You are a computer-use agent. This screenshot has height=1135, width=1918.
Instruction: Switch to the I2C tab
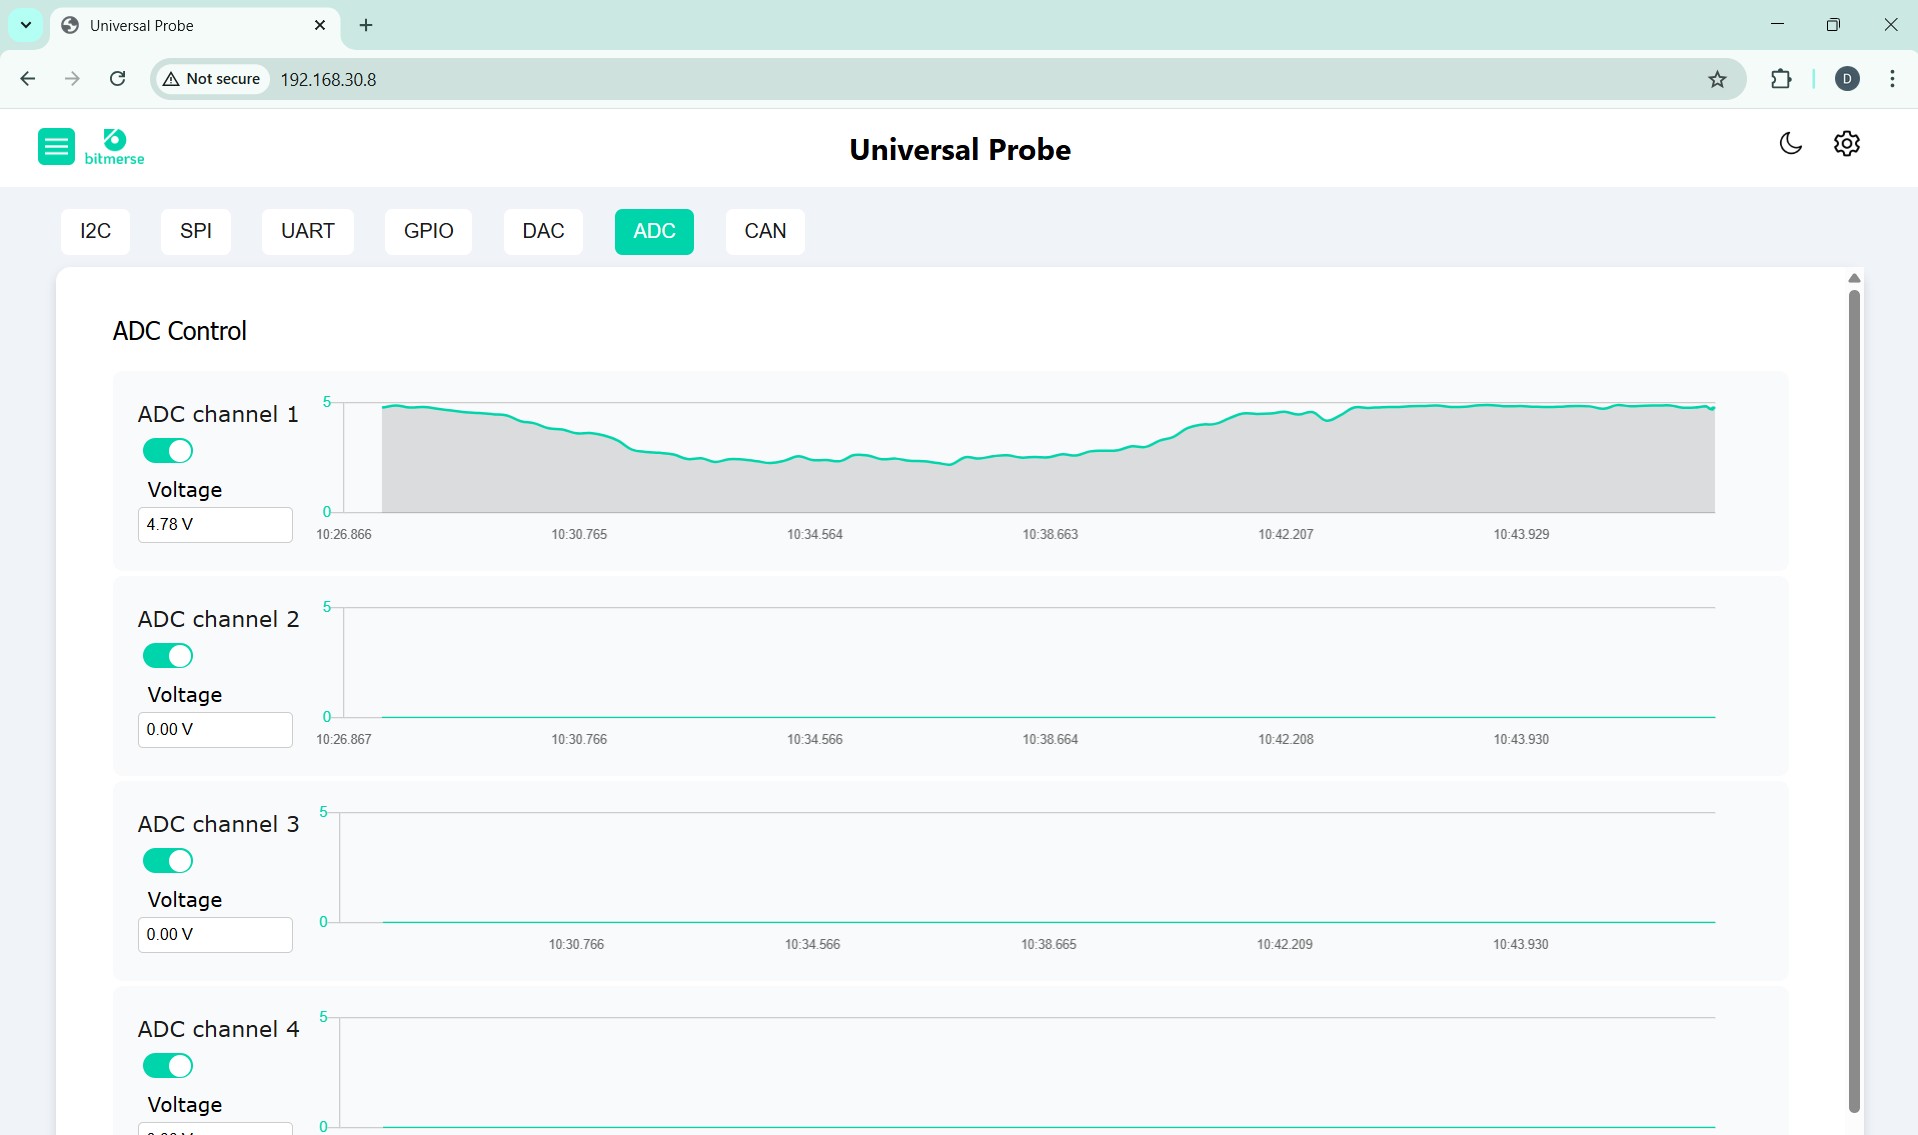pyautogui.click(x=95, y=231)
